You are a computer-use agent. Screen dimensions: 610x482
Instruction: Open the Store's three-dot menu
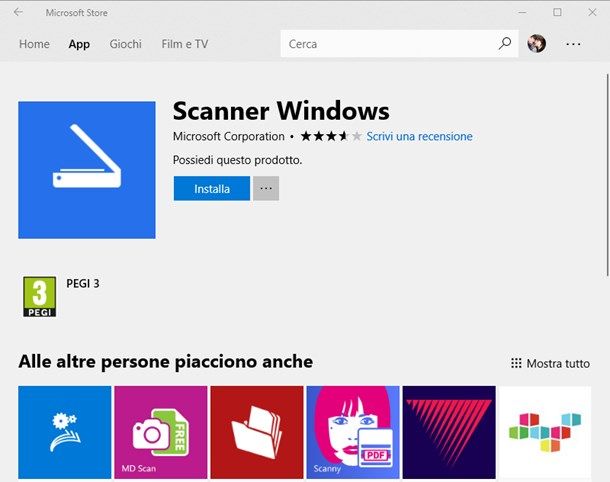[x=573, y=44]
